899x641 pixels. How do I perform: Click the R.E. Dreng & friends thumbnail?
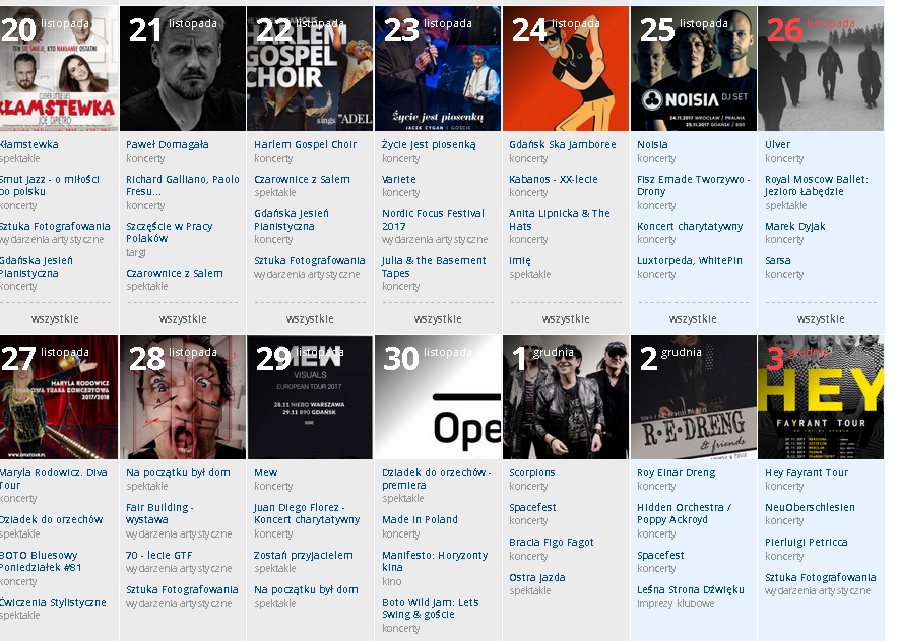point(694,397)
